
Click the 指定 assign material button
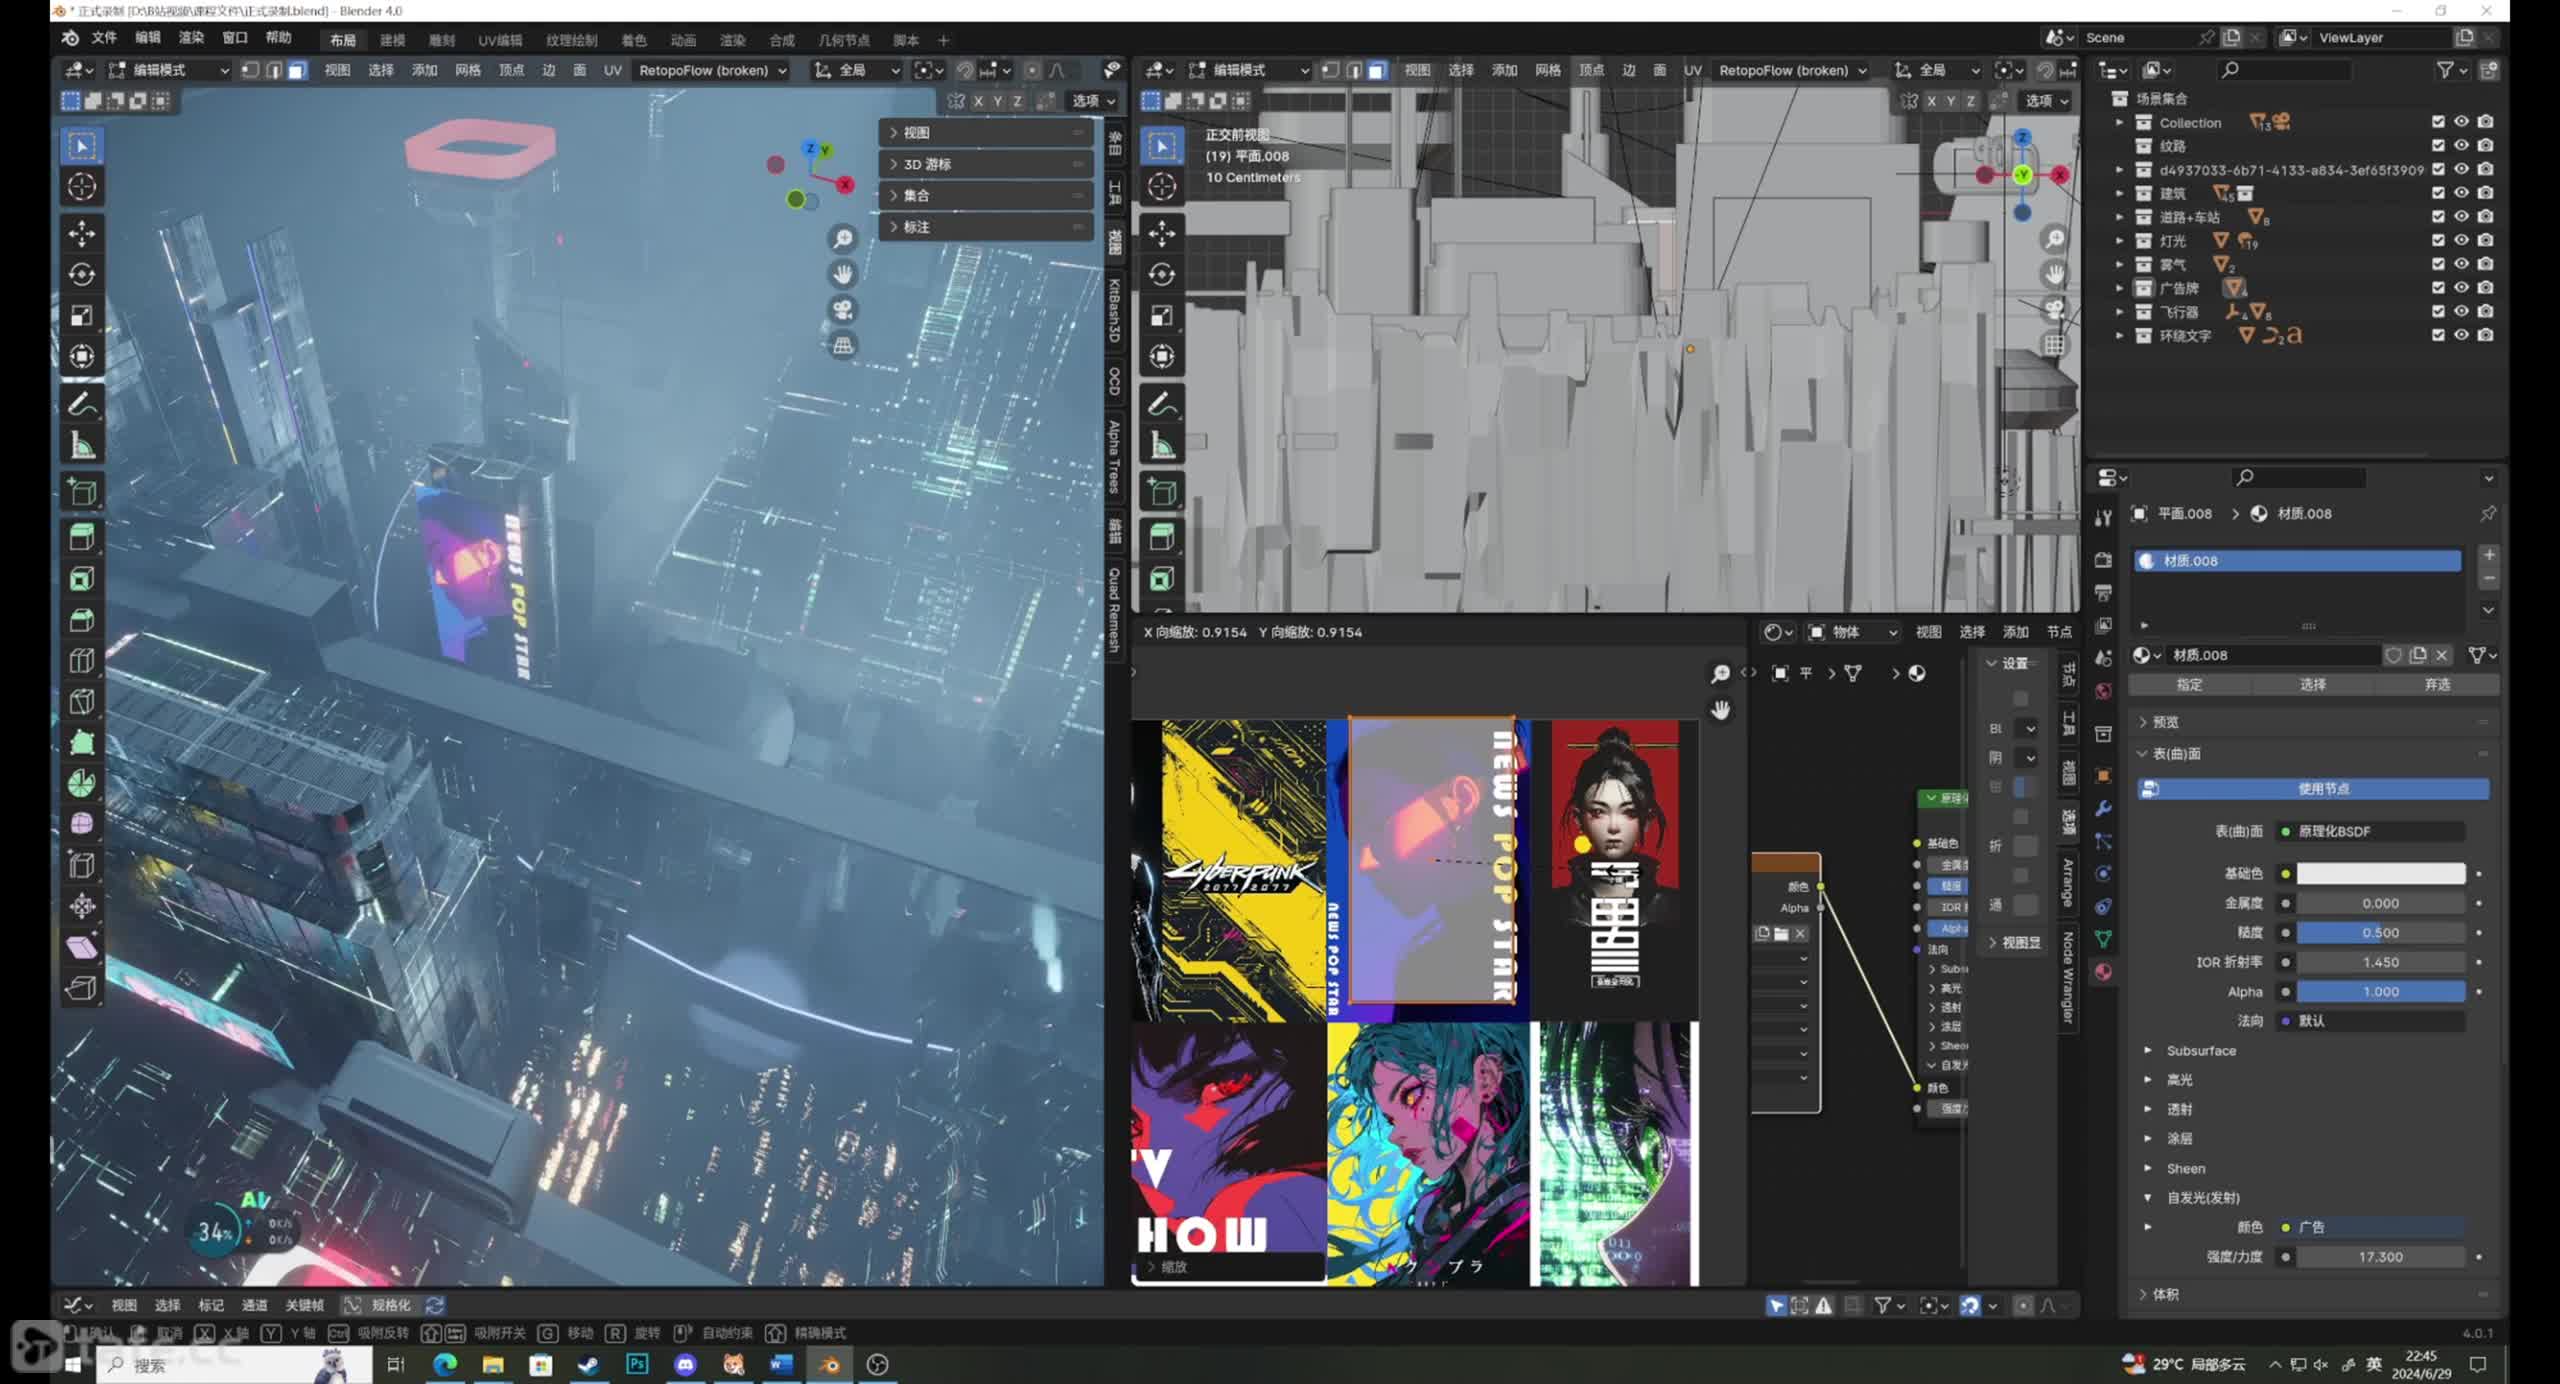coord(2190,685)
